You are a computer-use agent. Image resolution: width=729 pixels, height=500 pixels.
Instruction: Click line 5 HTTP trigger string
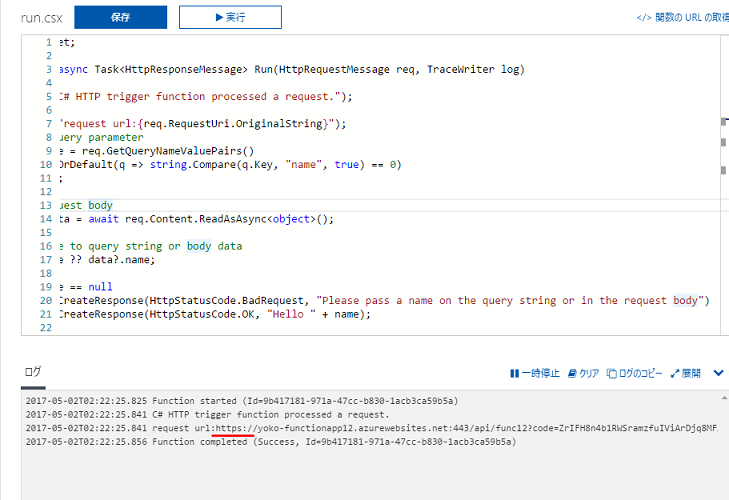[205, 96]
